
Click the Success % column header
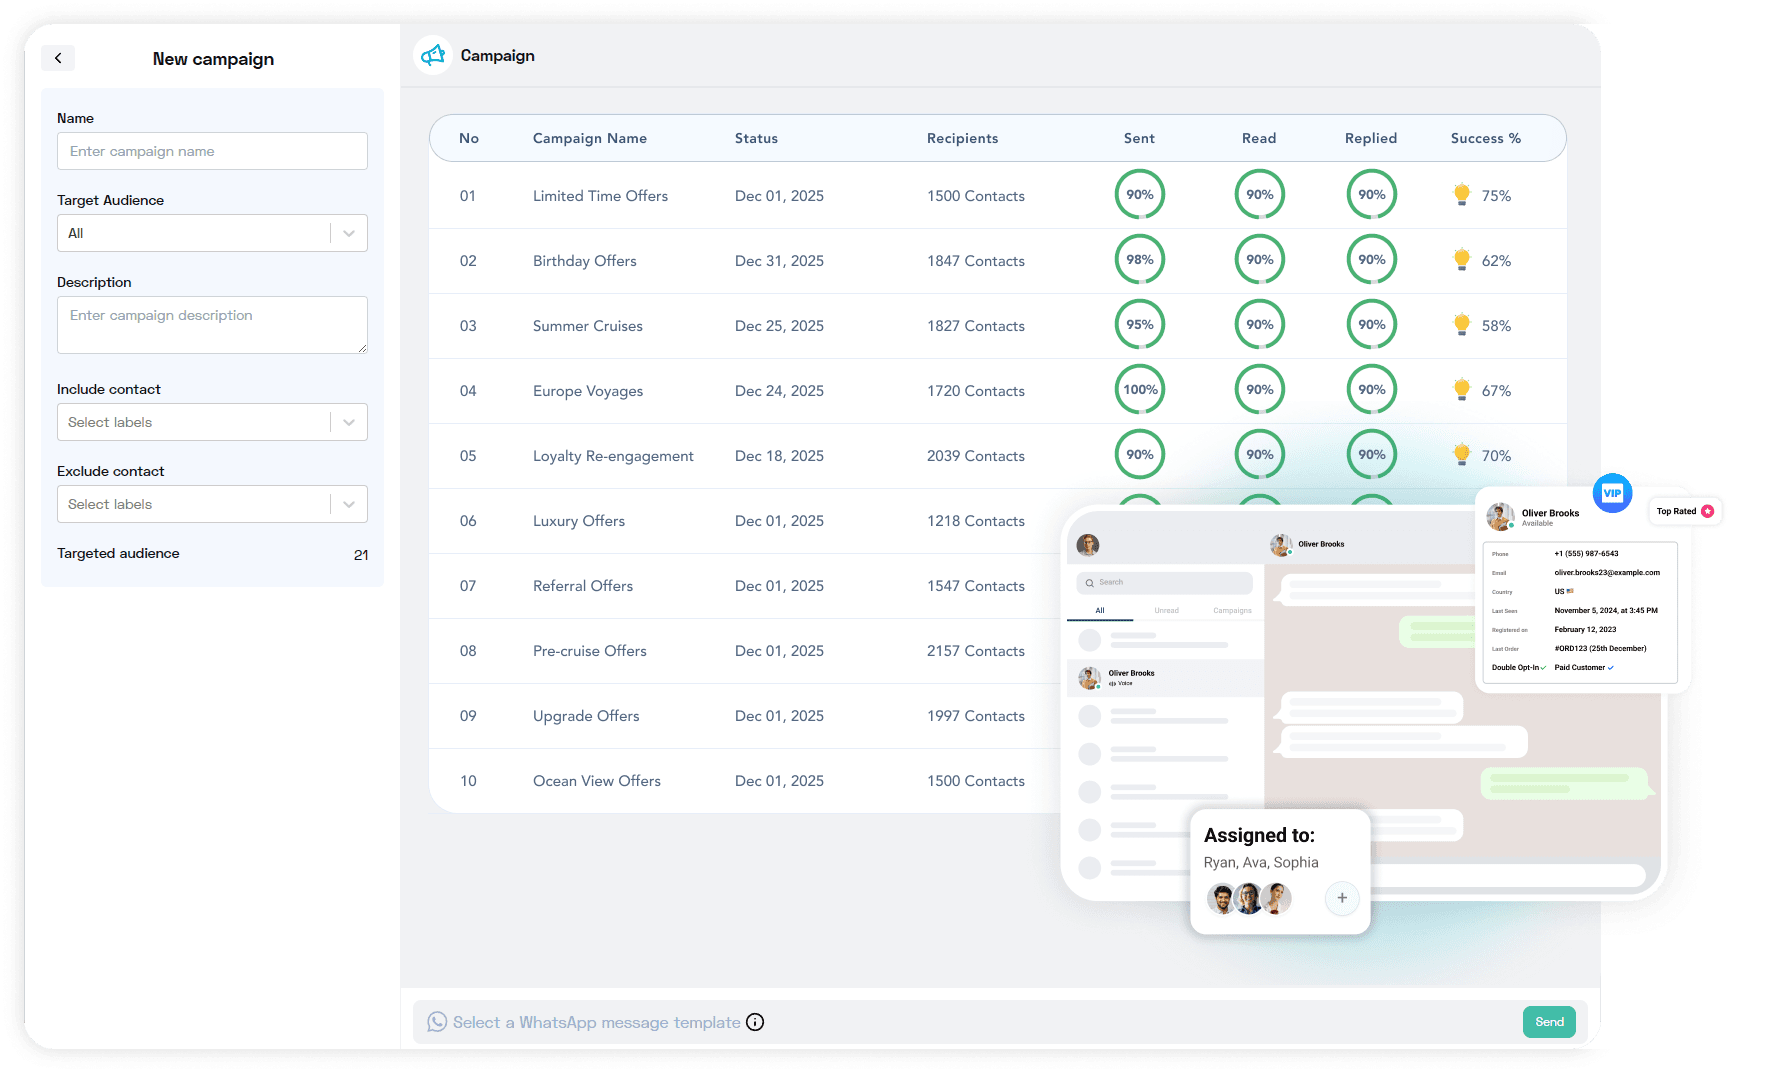pyautogui.click(x=1486, y=138)
